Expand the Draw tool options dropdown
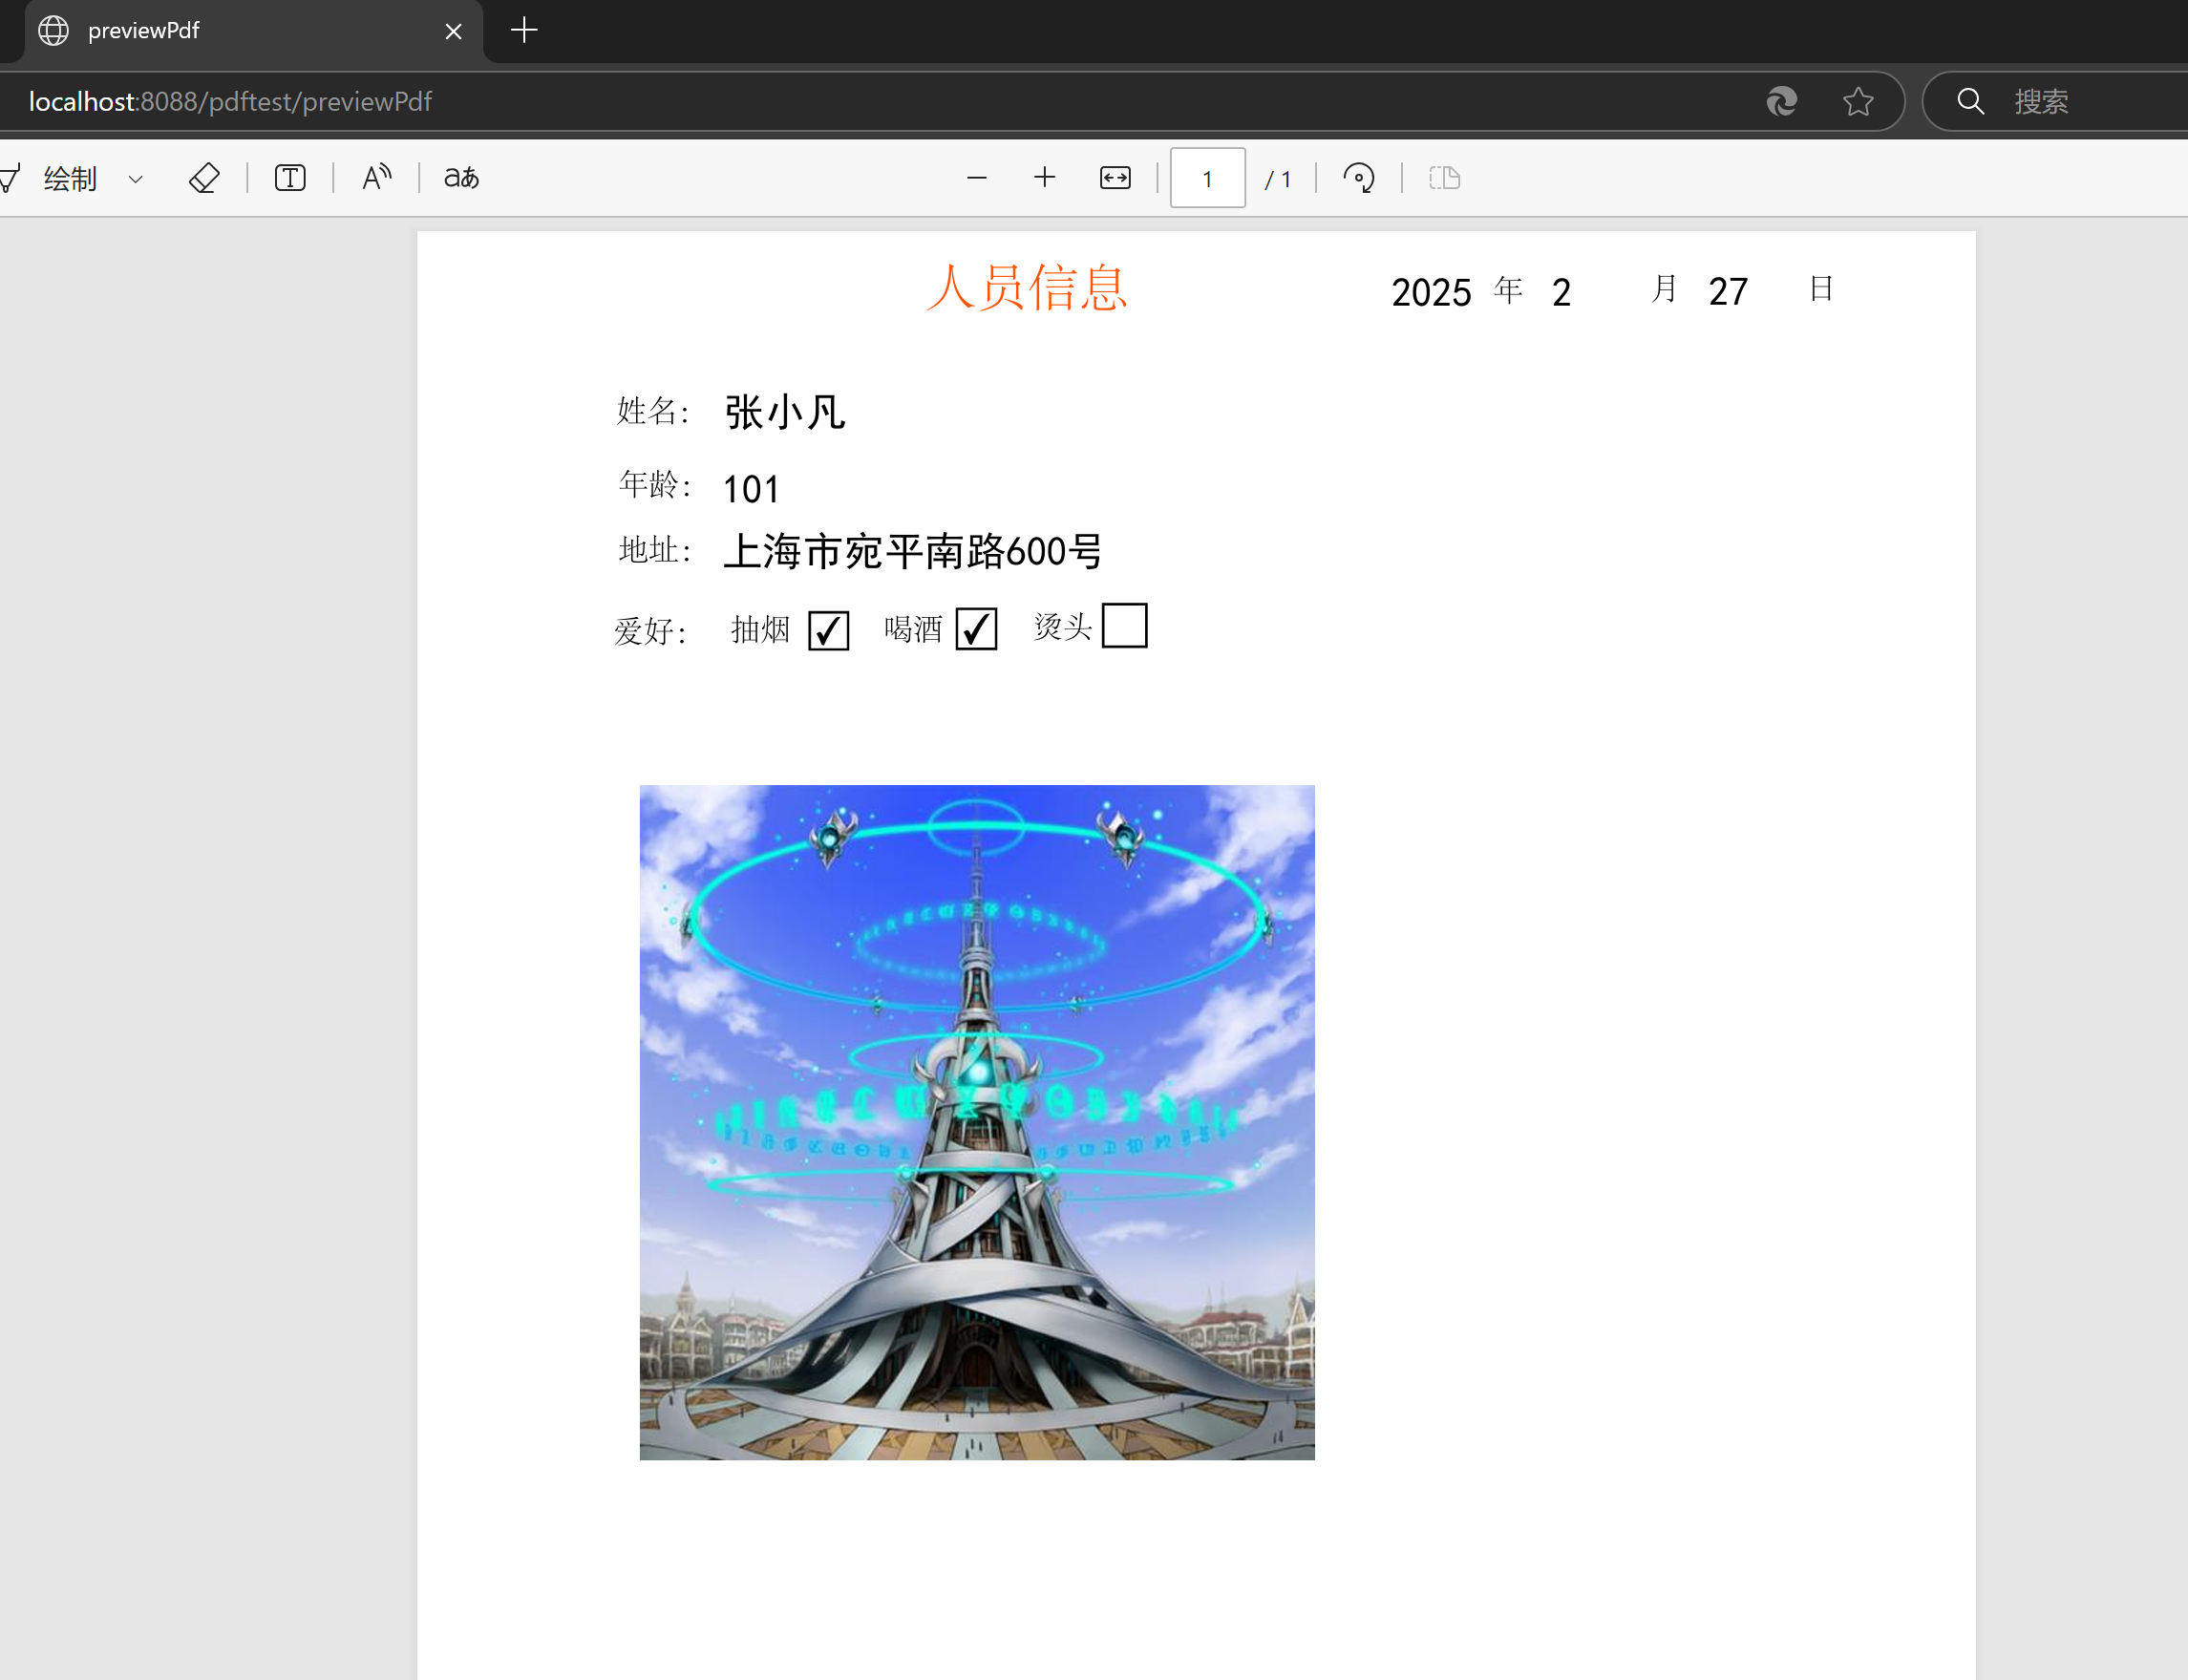2188x1680 pixels. pyautogui.click(x=135, y=177)
